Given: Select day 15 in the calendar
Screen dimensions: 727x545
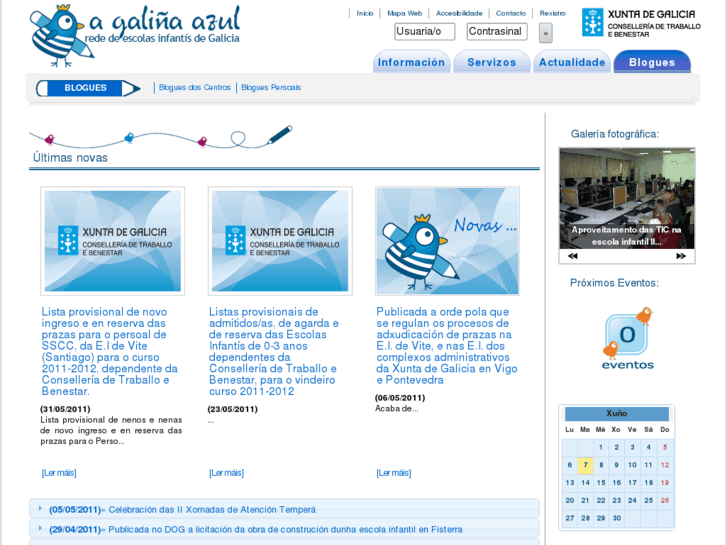Looking at the screenshot, I should [x=601, y=482].
